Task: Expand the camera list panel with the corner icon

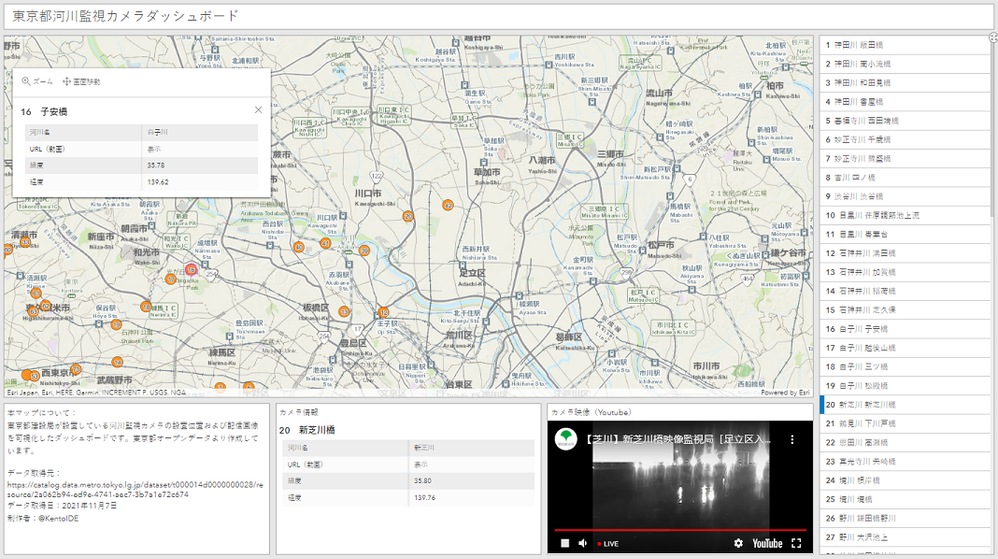Action: click(x=994, y=38)
